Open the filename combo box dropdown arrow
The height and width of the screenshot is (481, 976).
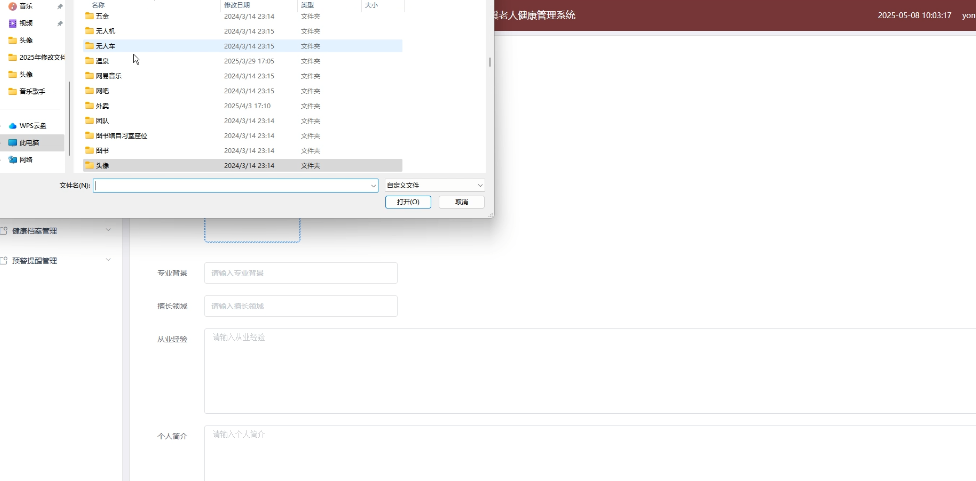(373, 185)
